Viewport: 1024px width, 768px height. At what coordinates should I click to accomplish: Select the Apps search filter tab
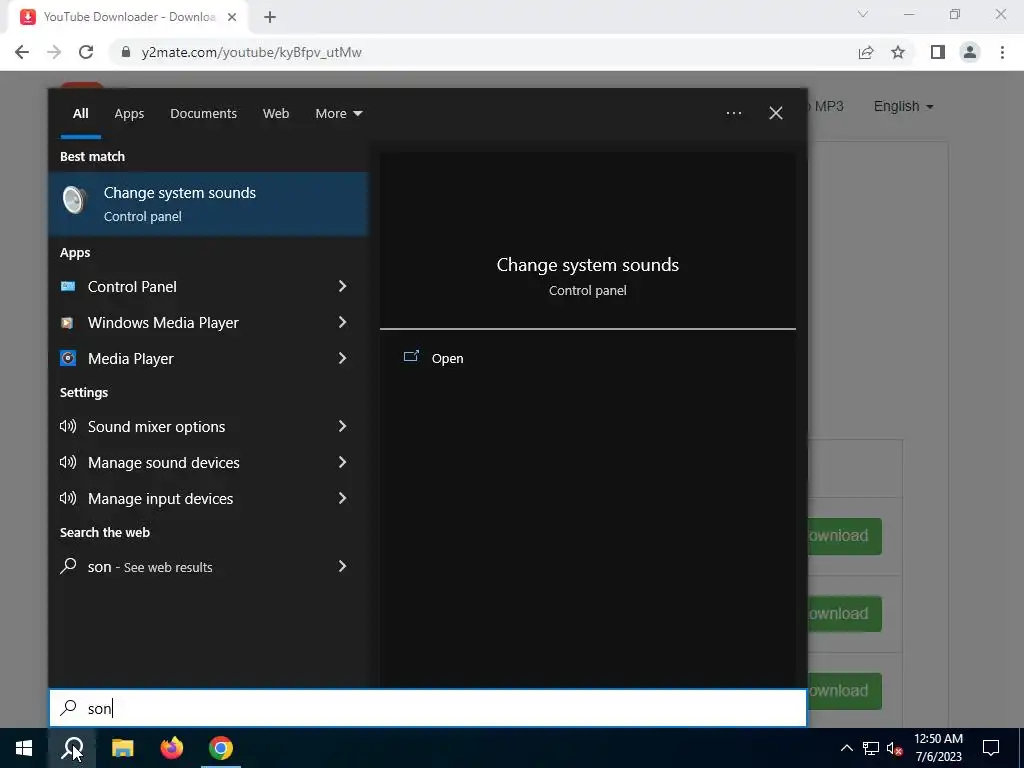[x=129, y=114]
